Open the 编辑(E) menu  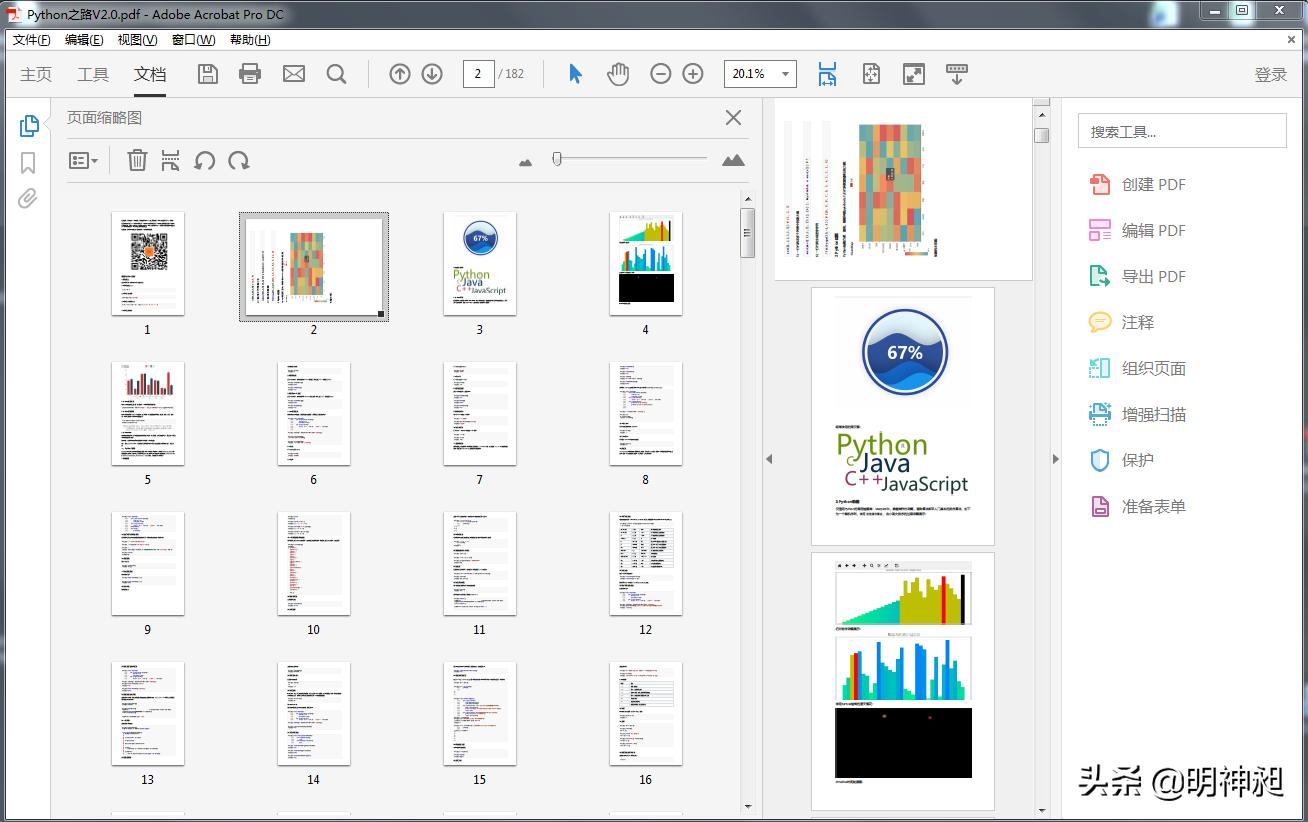(x=84, y=40)
